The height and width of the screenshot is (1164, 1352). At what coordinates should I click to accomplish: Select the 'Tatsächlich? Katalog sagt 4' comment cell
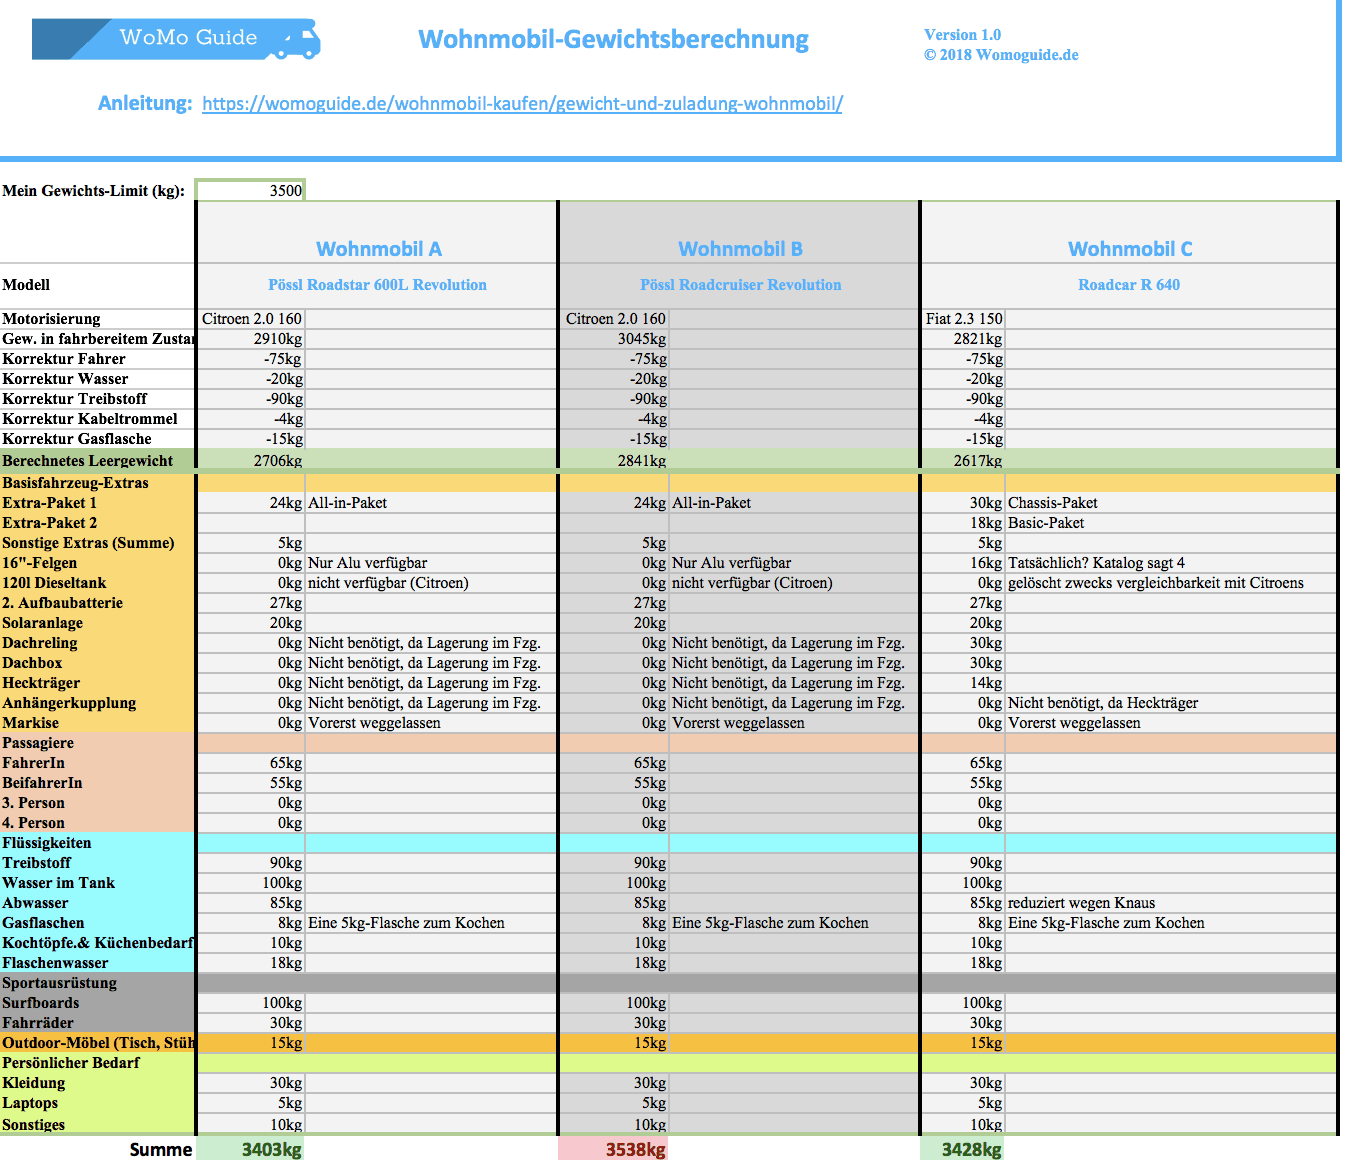1170,563
